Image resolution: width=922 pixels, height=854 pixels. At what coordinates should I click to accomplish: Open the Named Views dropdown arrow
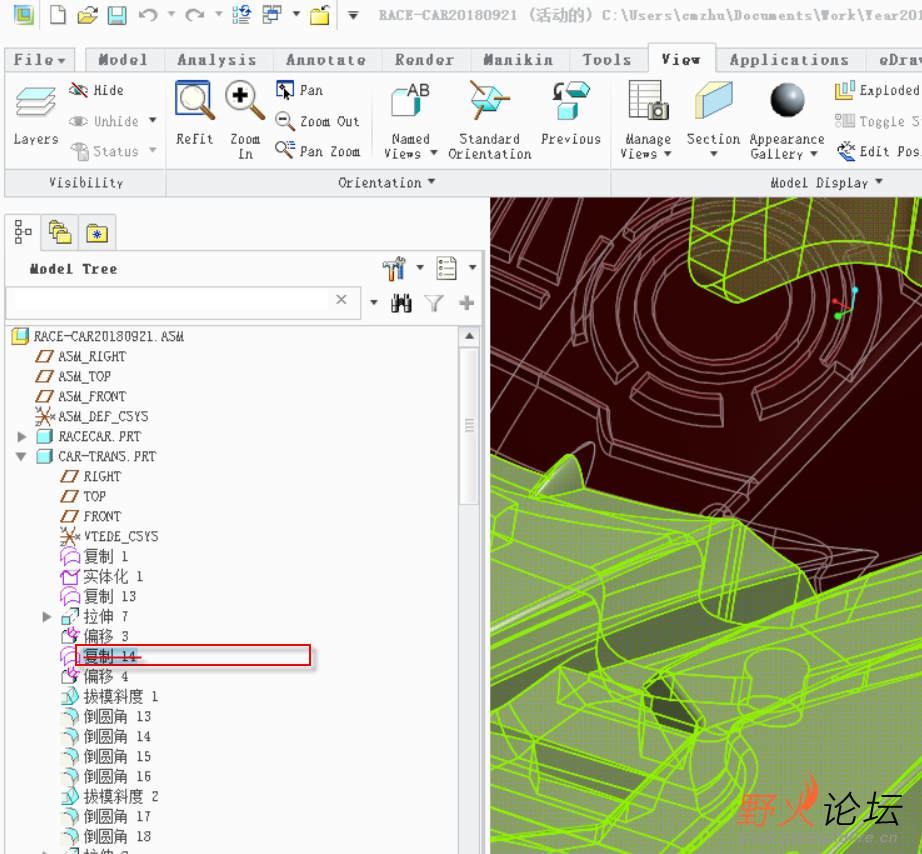[434, 153]
